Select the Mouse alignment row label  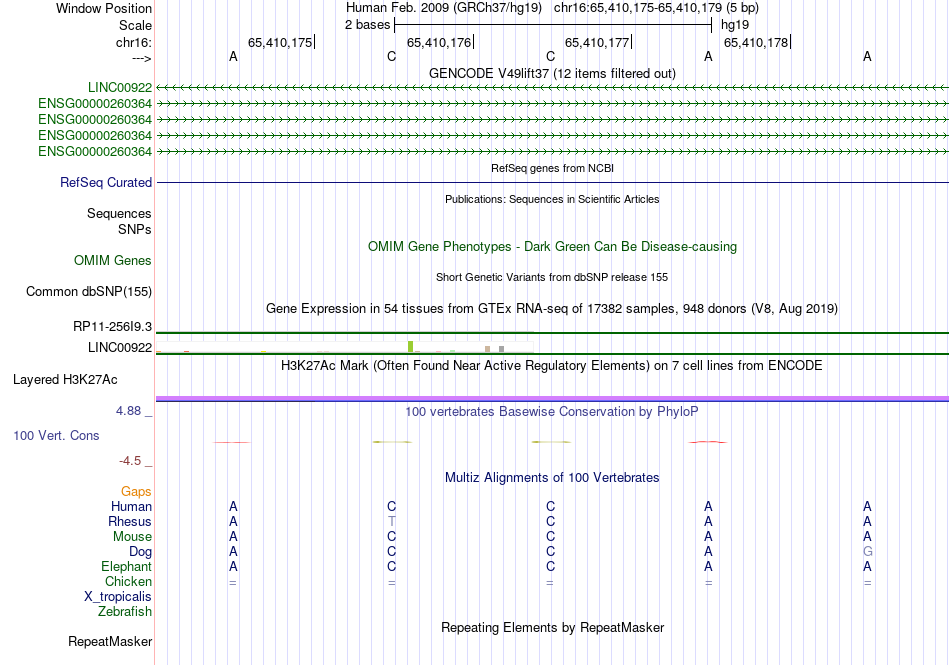[133, 537]
